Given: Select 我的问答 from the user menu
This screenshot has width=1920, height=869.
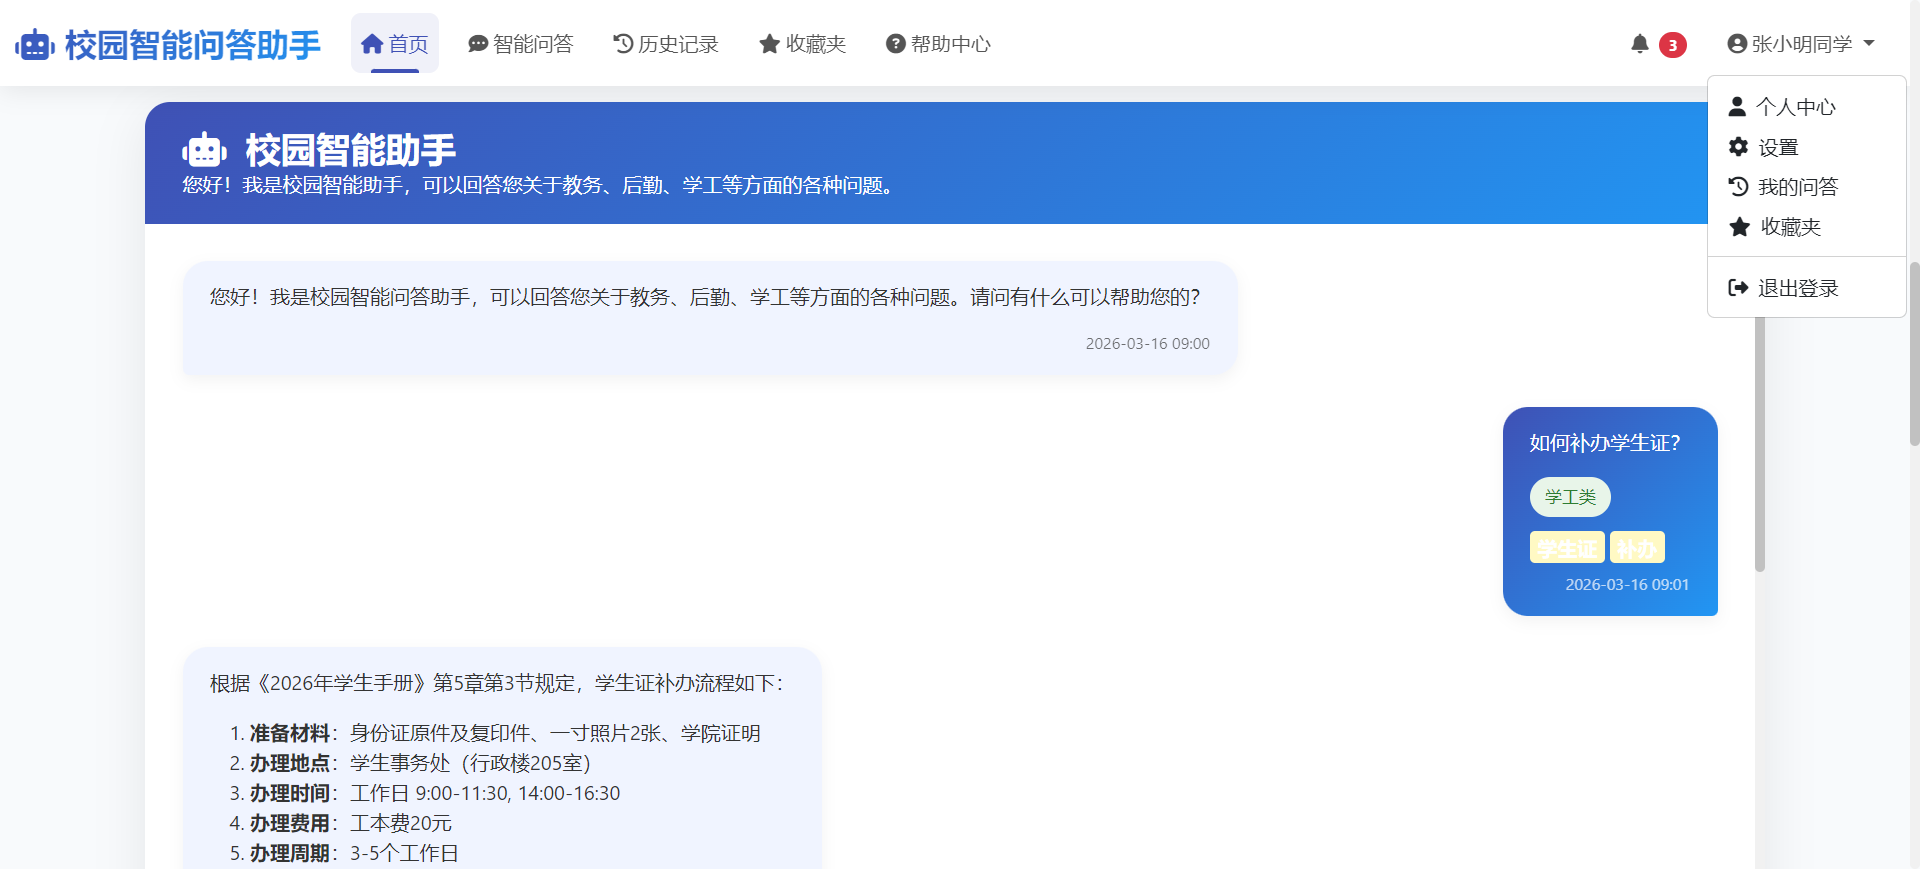Looking at the screenshot, I should [1807, 187].
